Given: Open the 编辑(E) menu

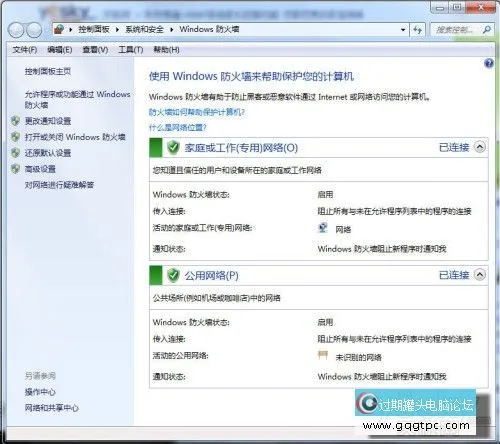Looking at the screenshot, I should coord(60,50).
